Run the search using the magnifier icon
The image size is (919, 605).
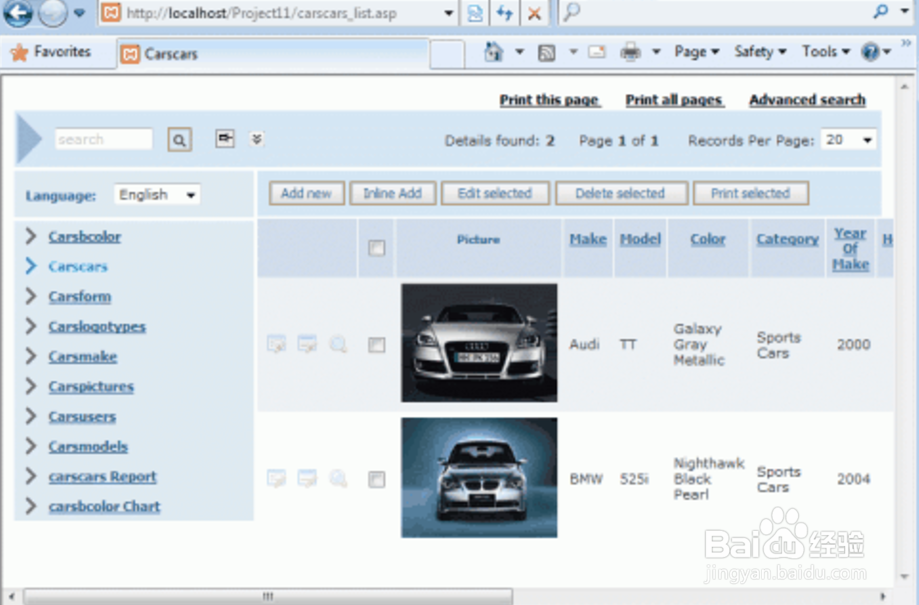coord(178,139)
